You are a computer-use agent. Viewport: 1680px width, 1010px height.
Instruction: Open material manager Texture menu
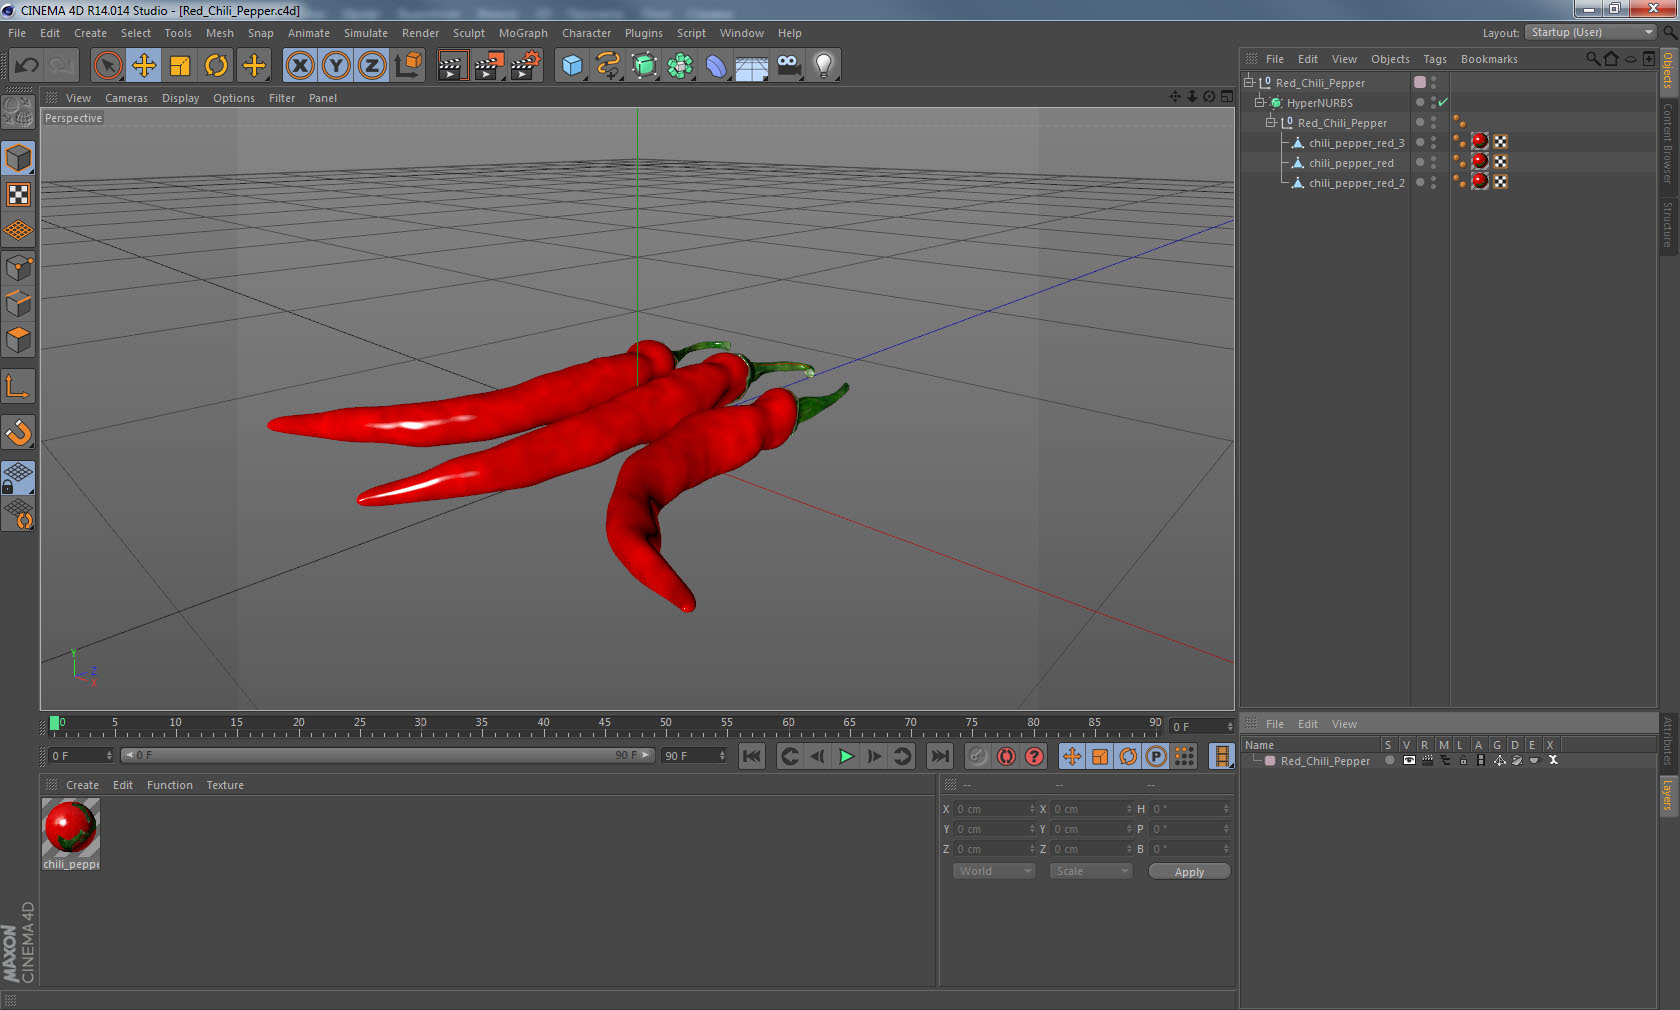click(x=225, y=785)
